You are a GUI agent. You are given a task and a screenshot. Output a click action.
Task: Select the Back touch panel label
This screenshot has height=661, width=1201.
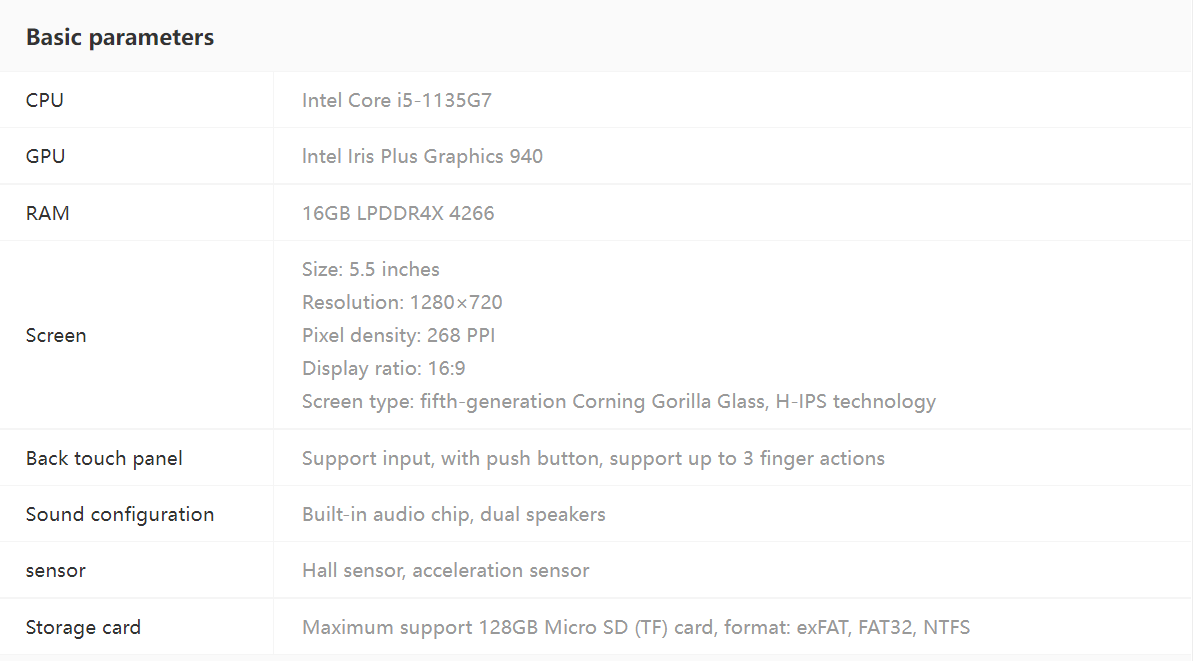pos(104,458)
